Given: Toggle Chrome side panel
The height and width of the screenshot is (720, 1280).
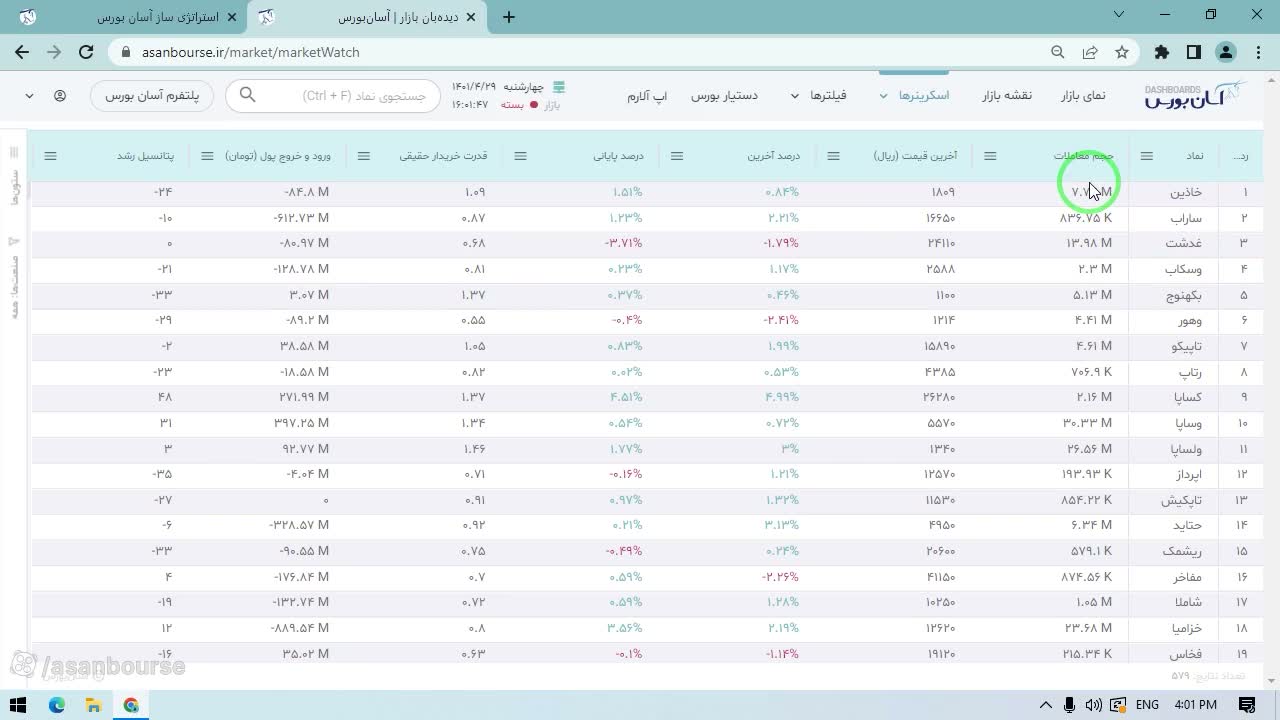Looking at the screenshot, I should (x=1193, y=52).
